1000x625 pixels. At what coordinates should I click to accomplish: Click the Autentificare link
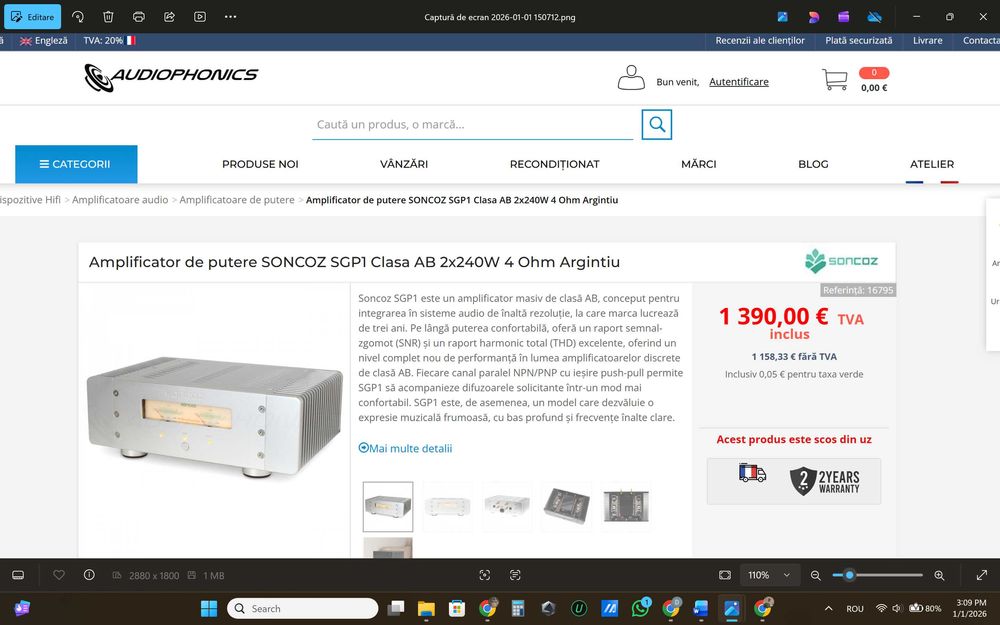[739, 82]
